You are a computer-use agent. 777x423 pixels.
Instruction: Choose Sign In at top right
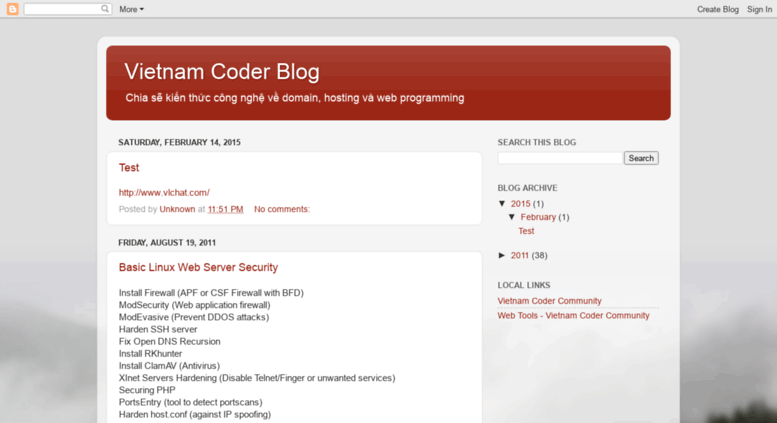pos(759,9)
